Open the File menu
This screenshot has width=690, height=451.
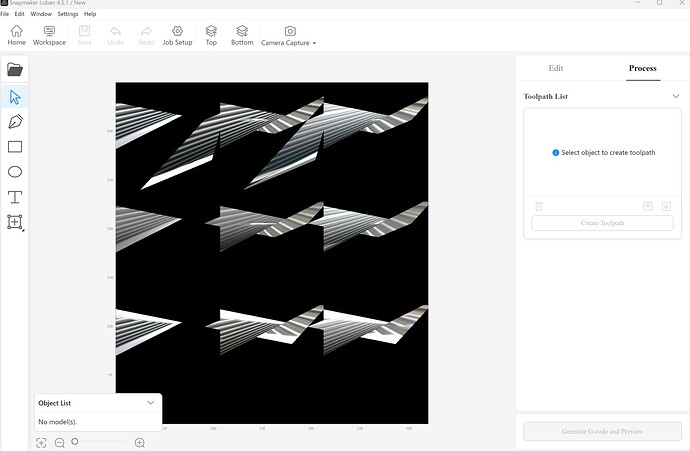pyautogui.click(x=4, y=14)
